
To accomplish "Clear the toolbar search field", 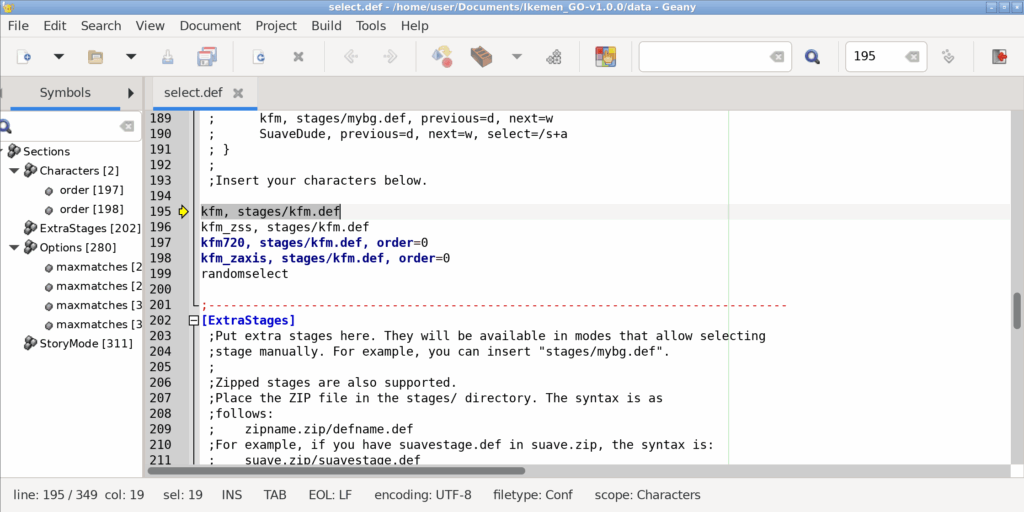I will coord(777,57).
